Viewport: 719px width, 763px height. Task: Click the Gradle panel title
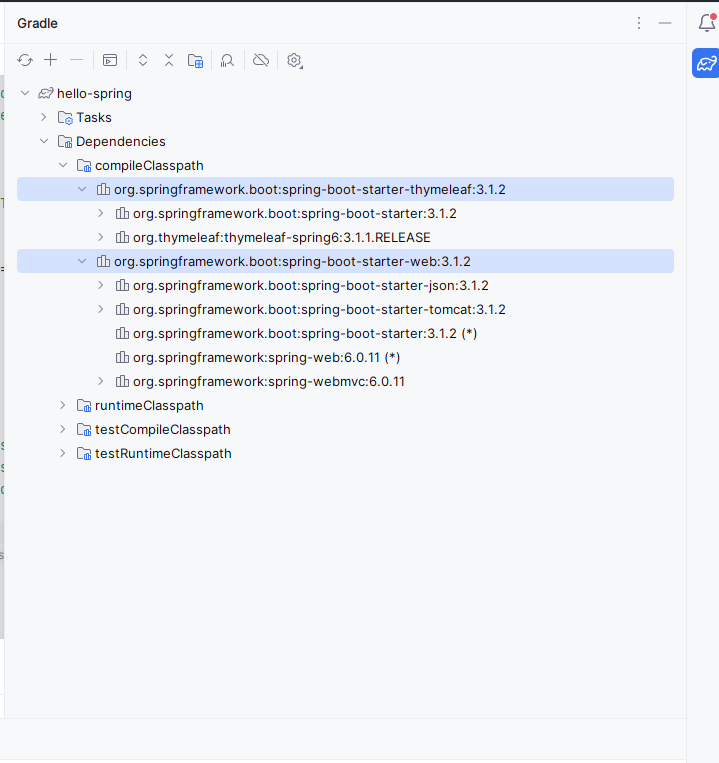37,23
